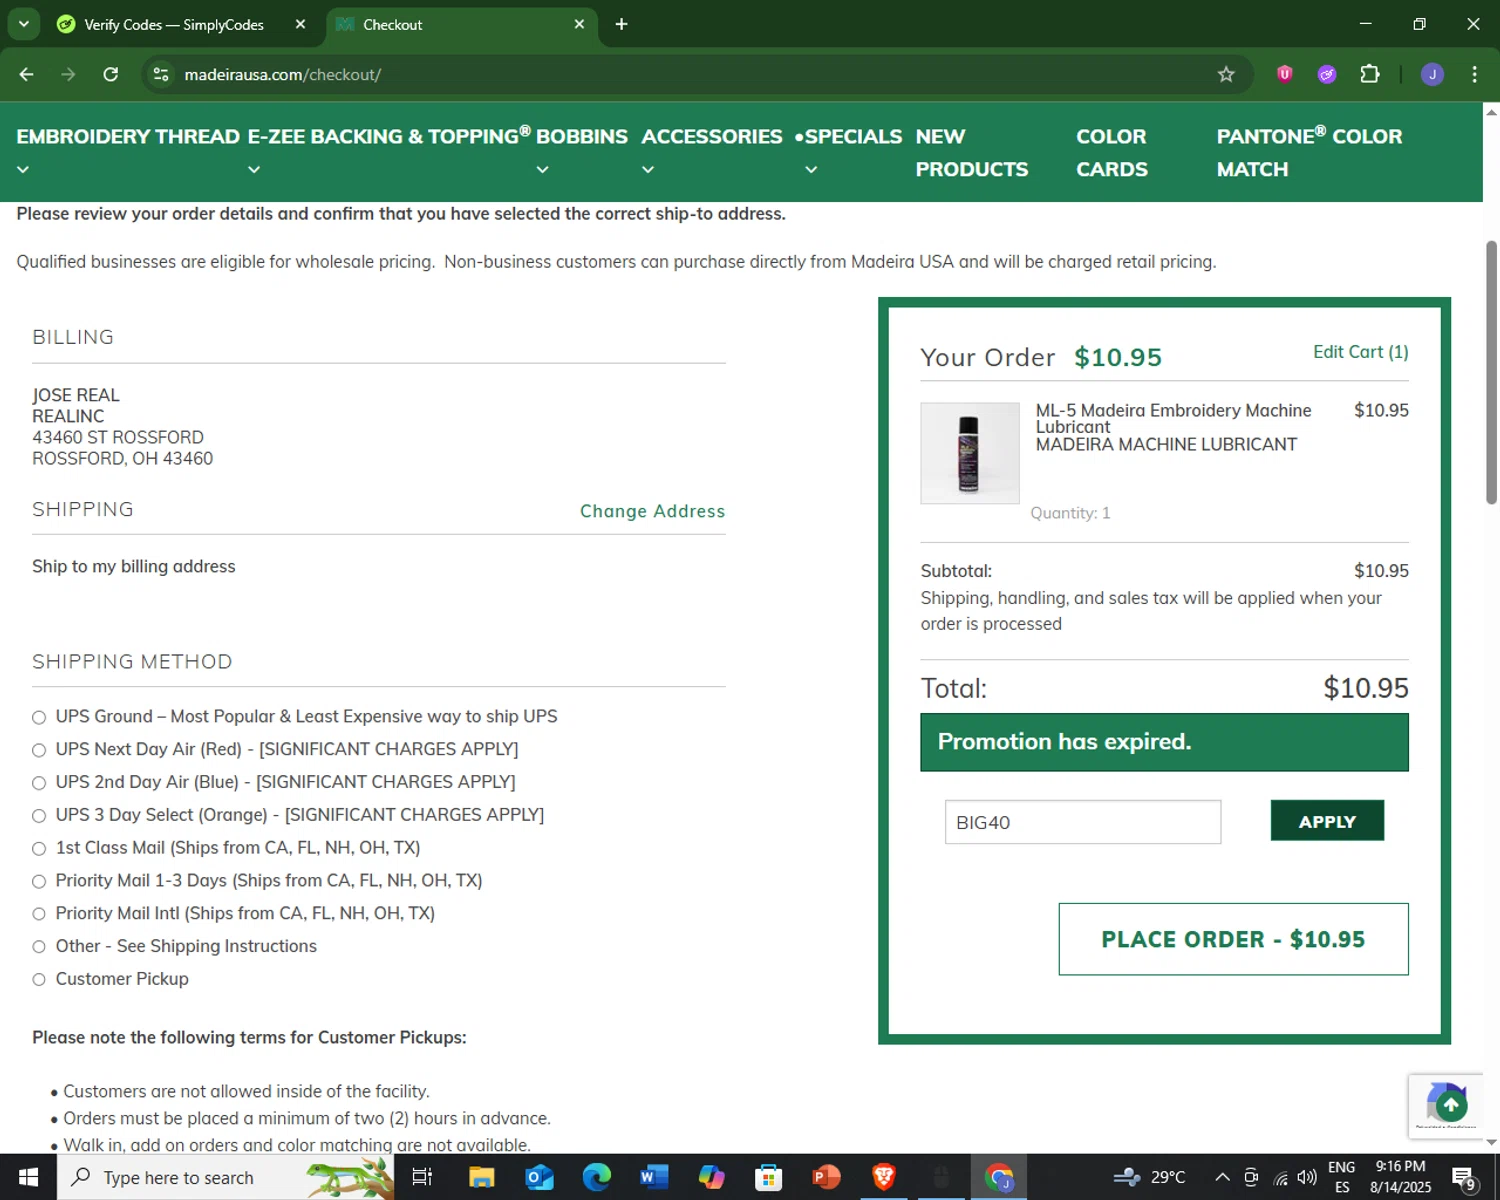Screen dimensions: 1500x1200
Task: Go to New Products
Action: (x=971, y=153)
